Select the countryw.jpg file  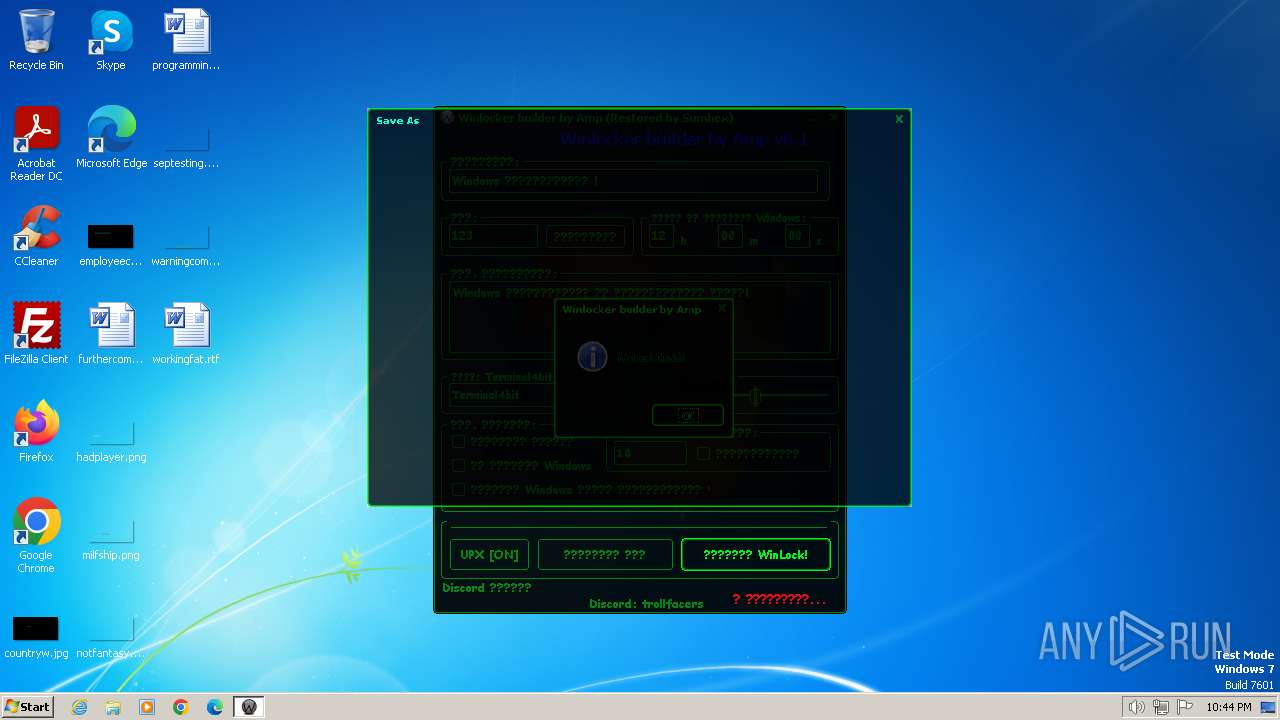point(36,638)
